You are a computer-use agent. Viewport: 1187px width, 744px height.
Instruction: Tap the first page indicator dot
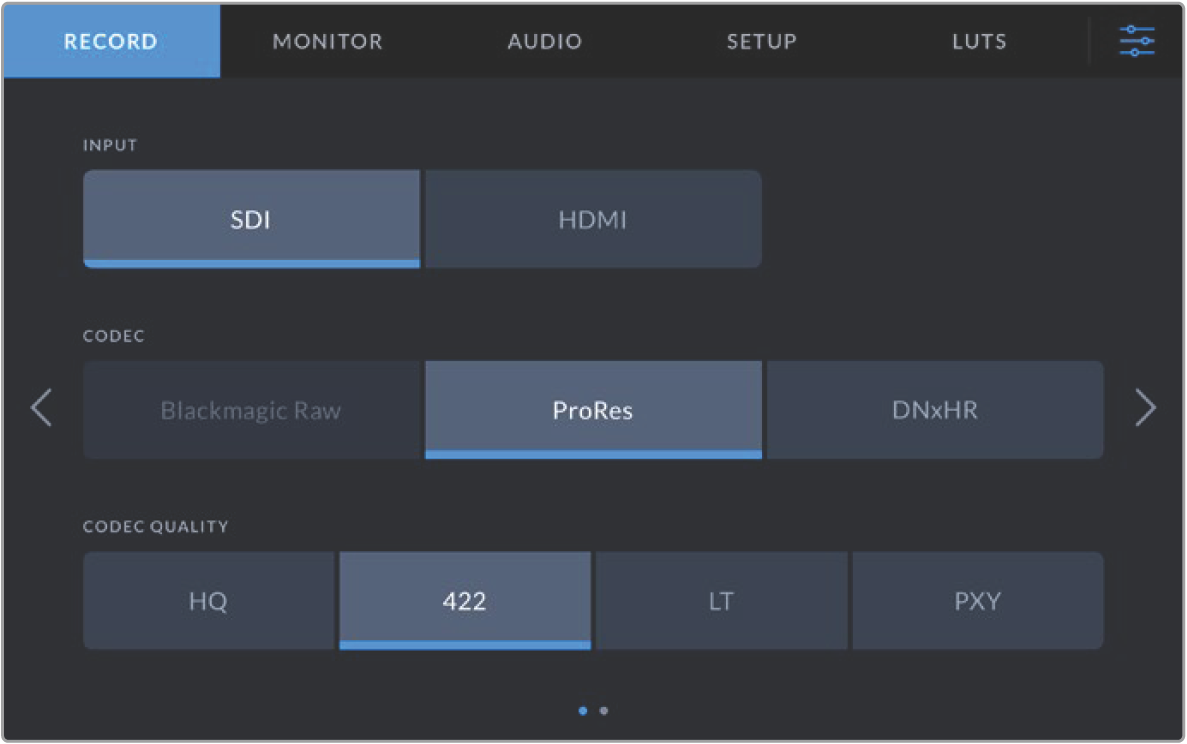[x=583, y=711]
